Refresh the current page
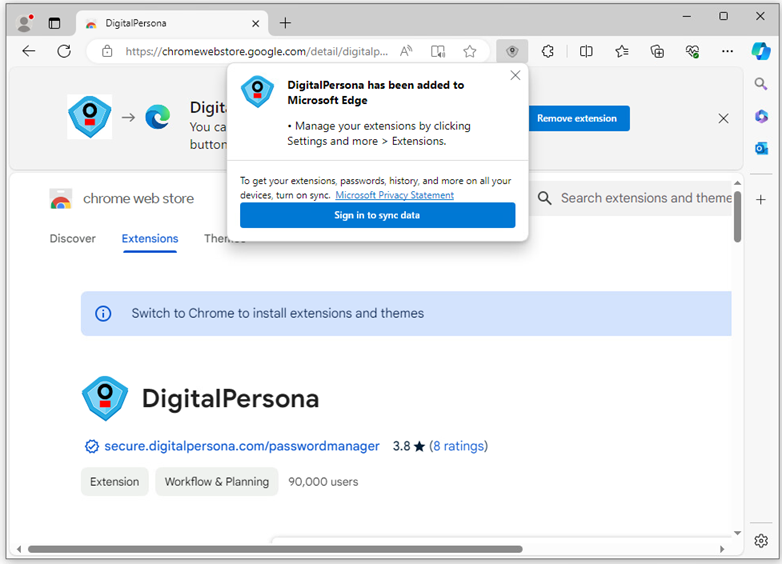This screenshot has width=782, height=564. 64,51
